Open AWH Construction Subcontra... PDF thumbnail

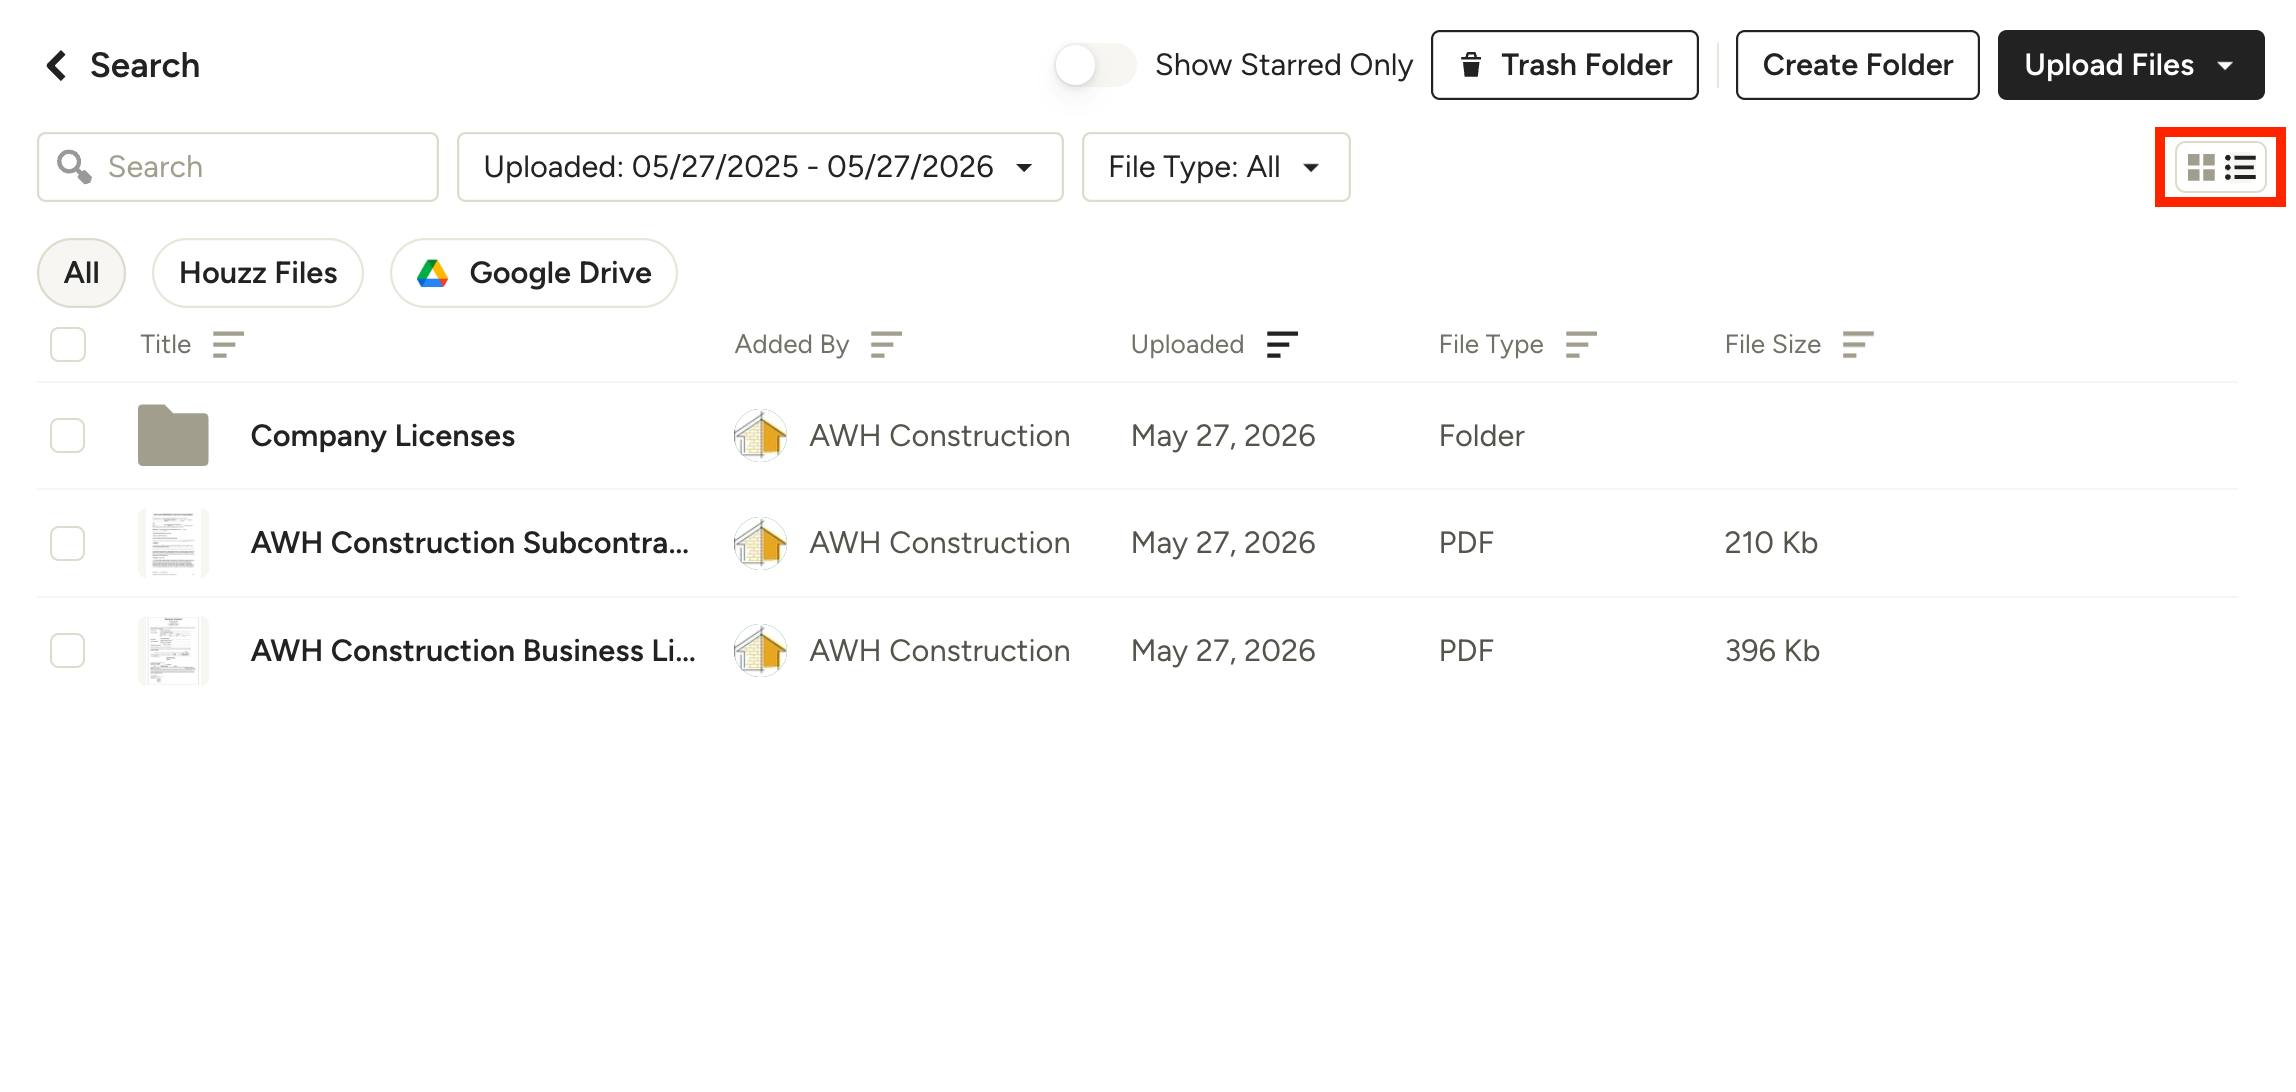tap(173, 543)
